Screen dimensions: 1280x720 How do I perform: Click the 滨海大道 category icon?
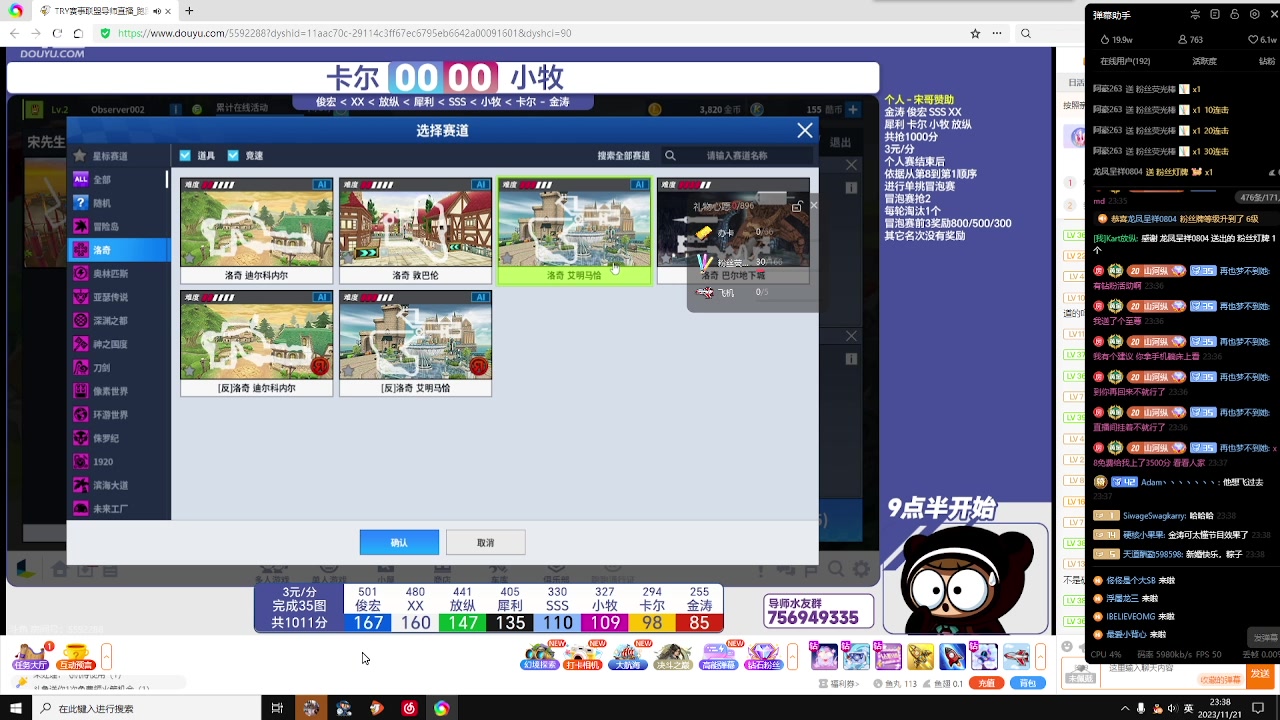[81, 485]
